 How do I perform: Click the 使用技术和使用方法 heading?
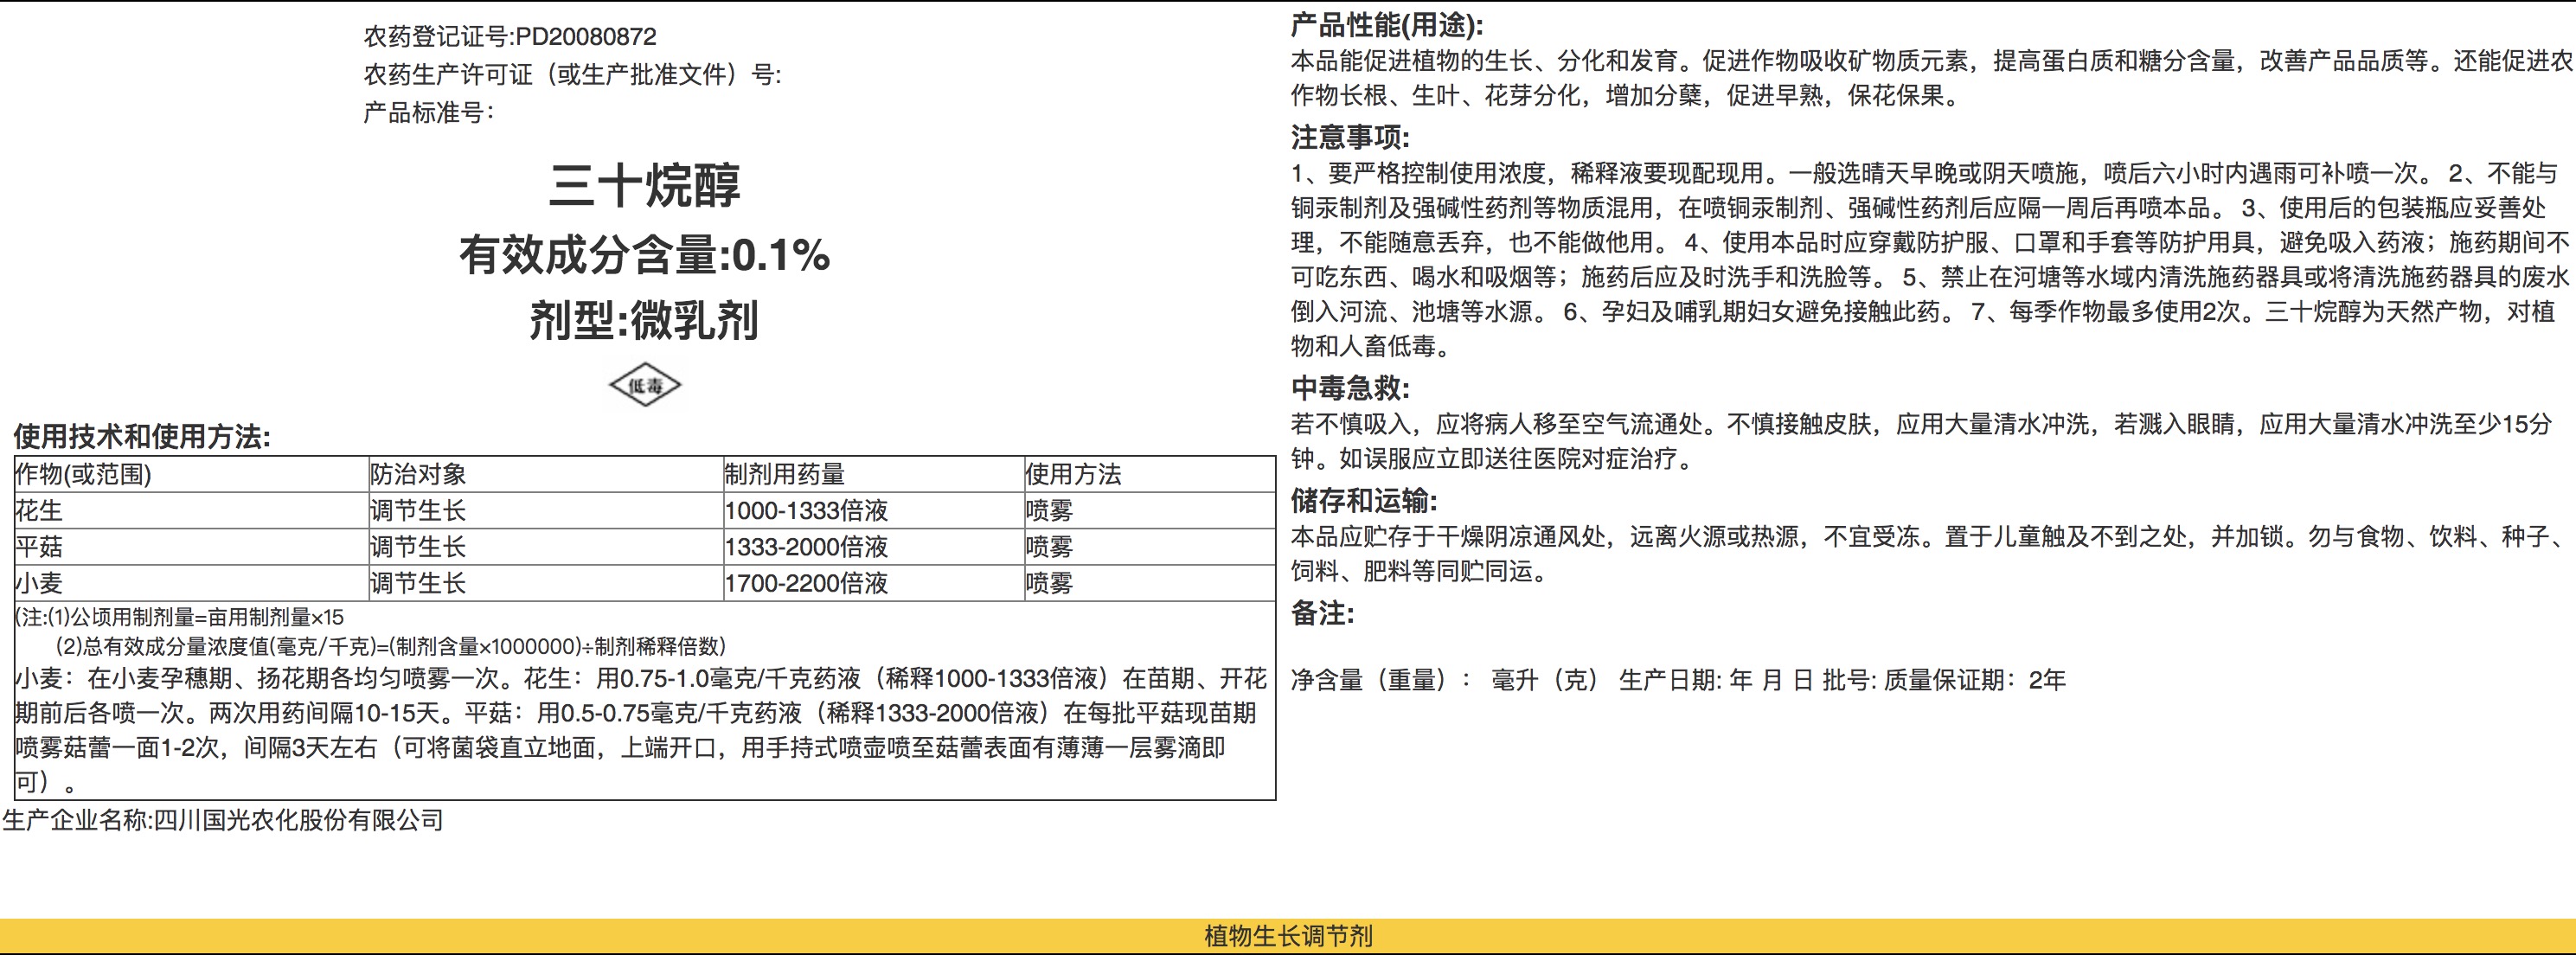141,436
